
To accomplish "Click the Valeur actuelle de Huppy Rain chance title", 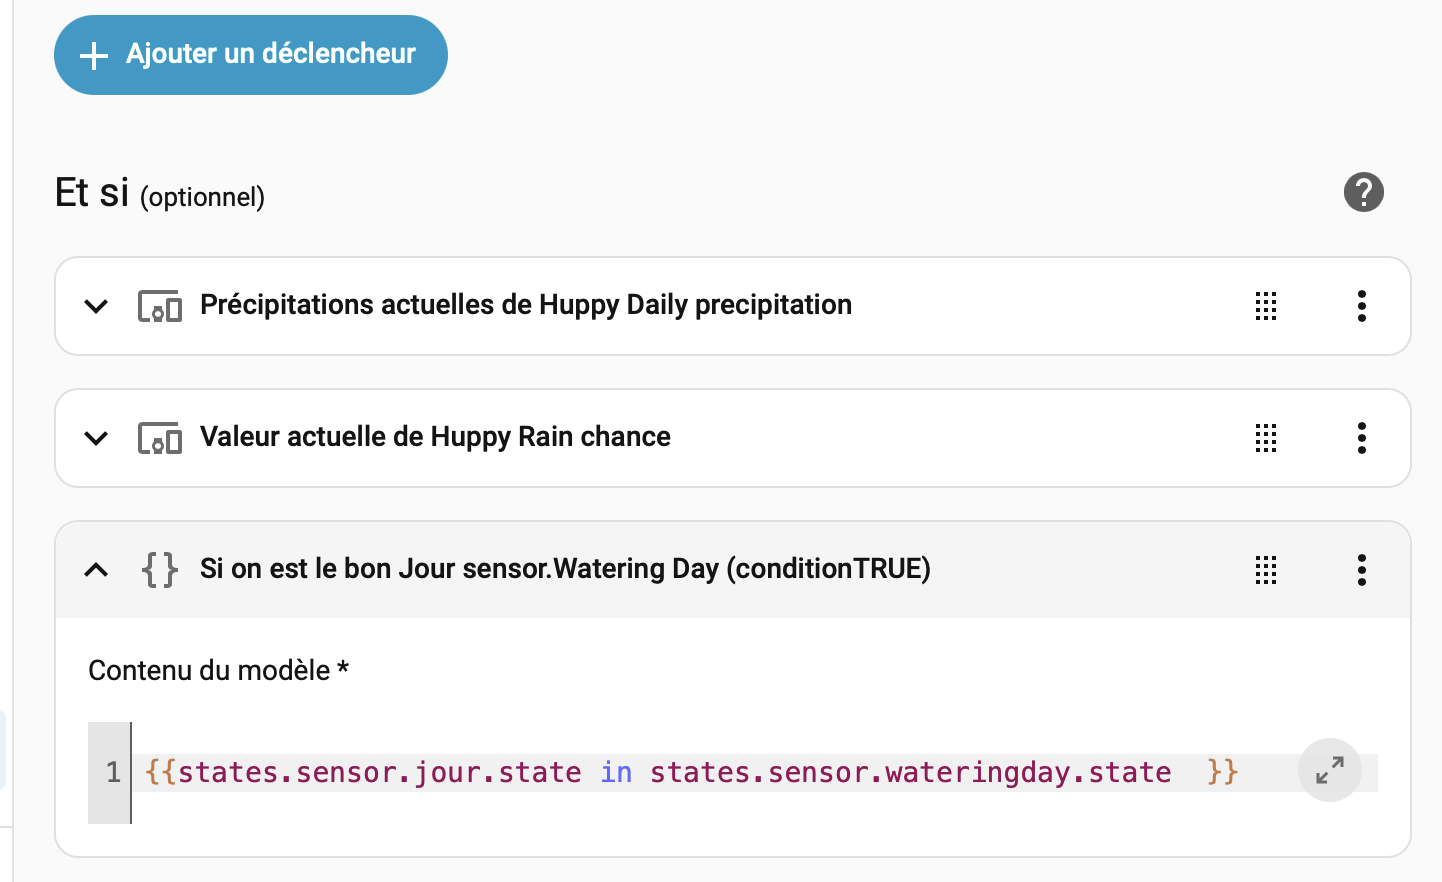I will click(x=435, y=437).
